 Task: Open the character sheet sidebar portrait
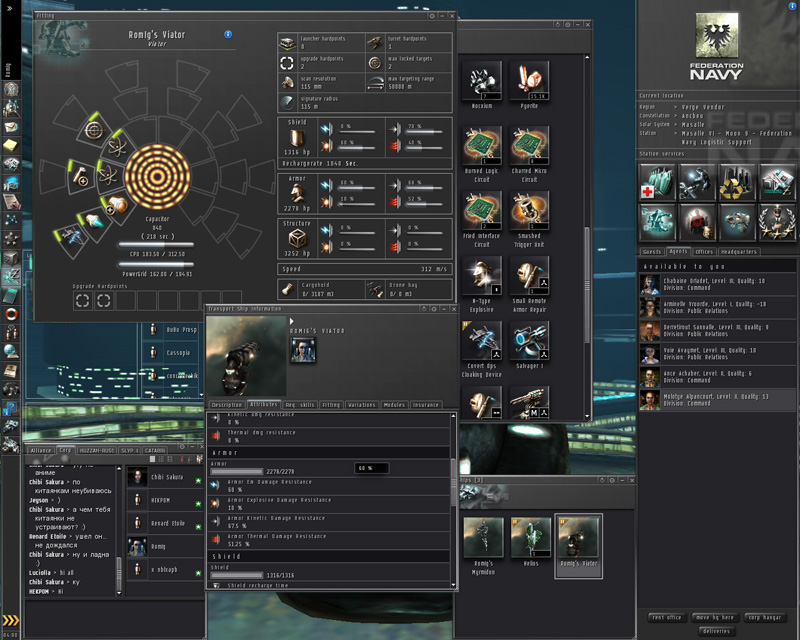coord(11,89)
